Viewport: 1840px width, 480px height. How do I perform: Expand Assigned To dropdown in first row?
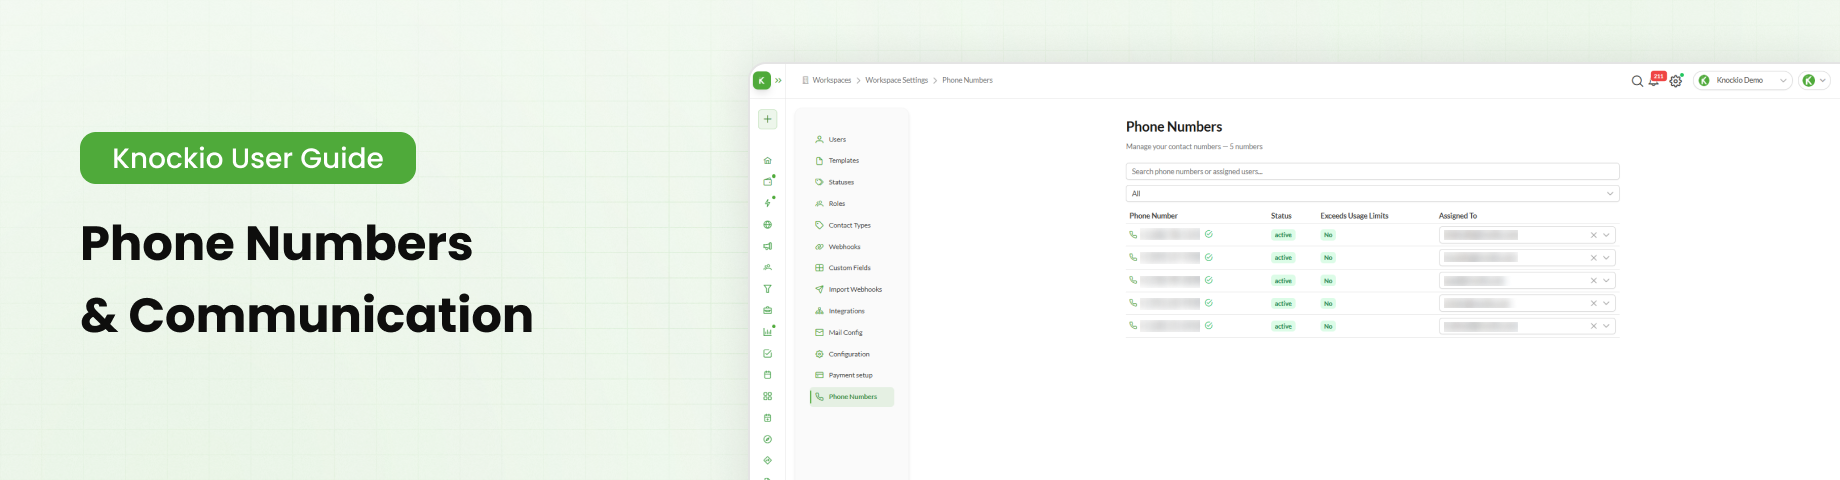(1607, 235)
